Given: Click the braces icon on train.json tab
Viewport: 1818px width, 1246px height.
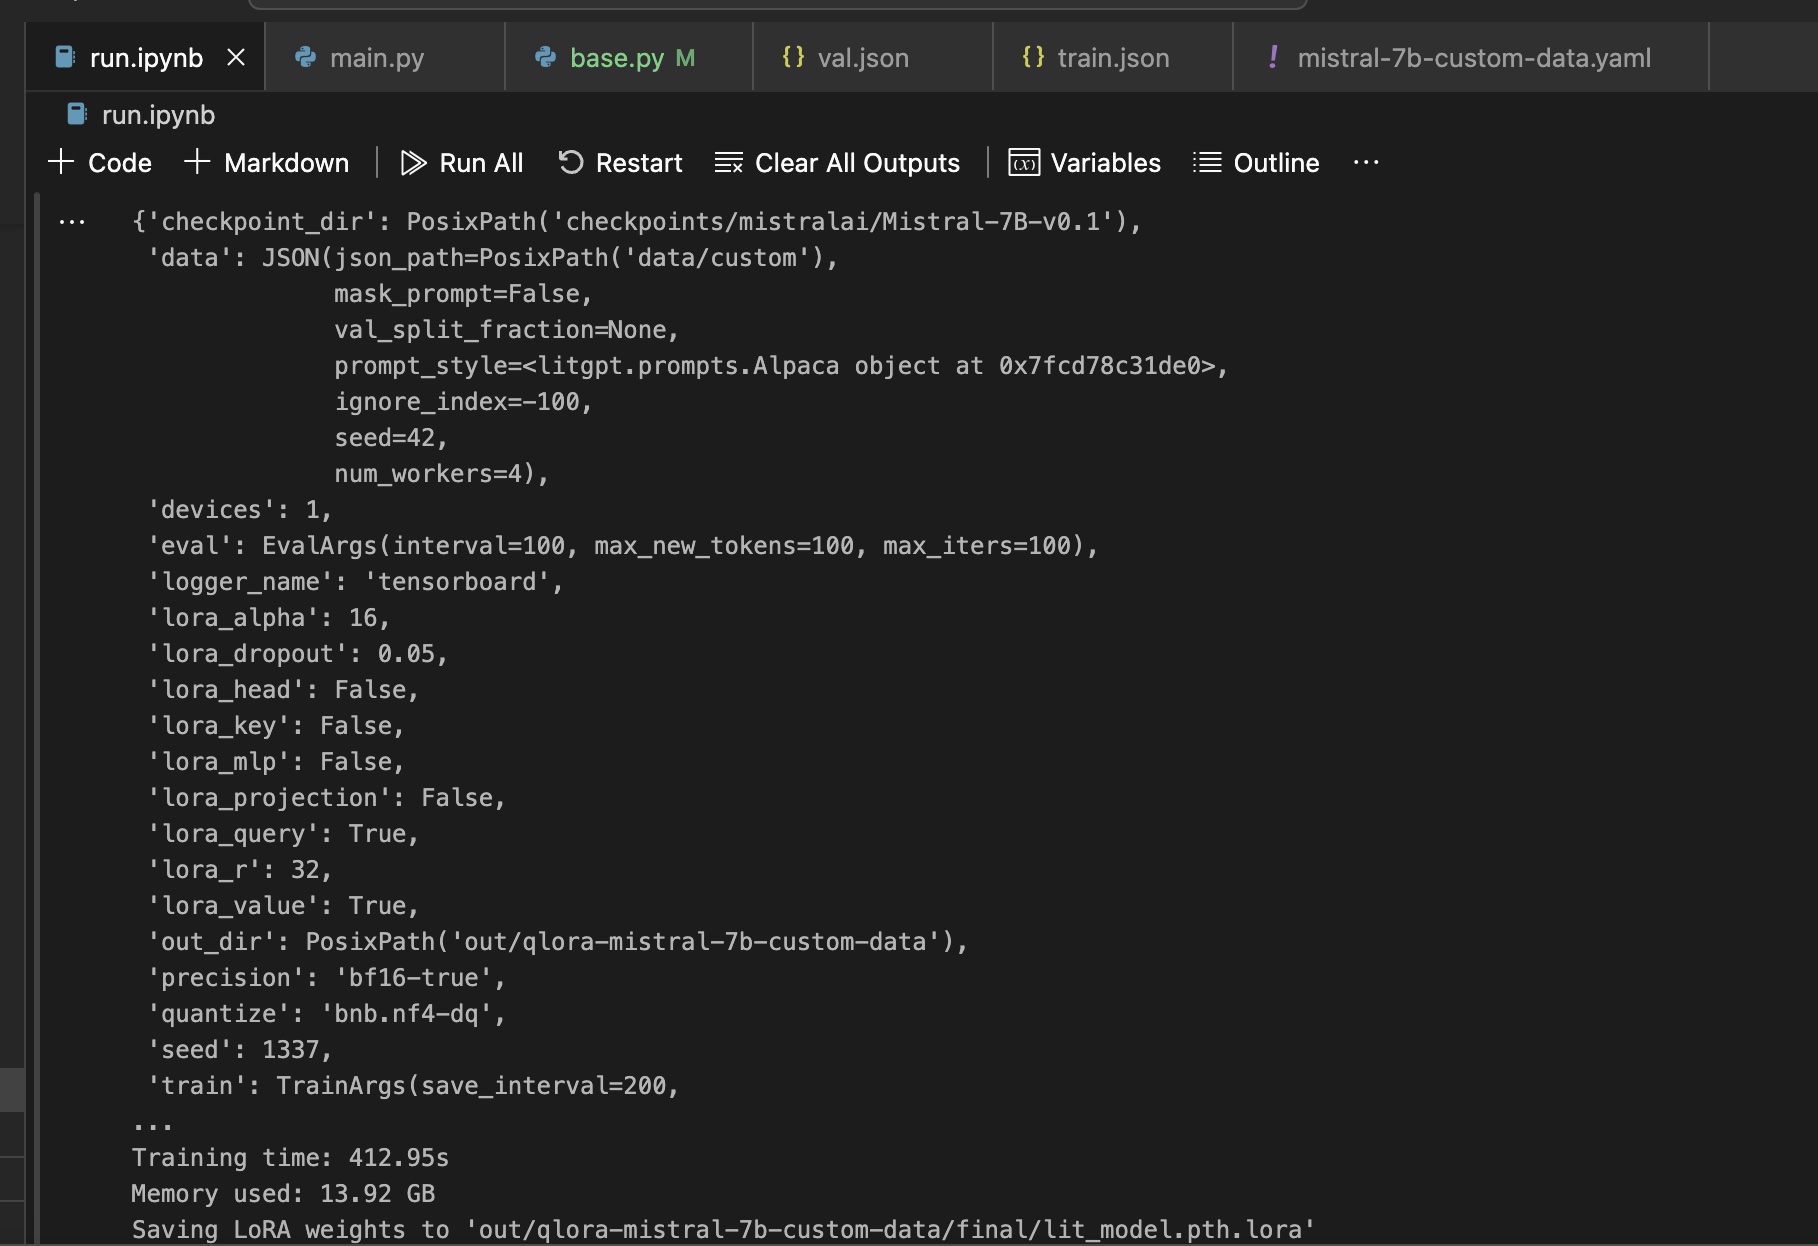Looking at the screenshot, I should (1033, 57).
